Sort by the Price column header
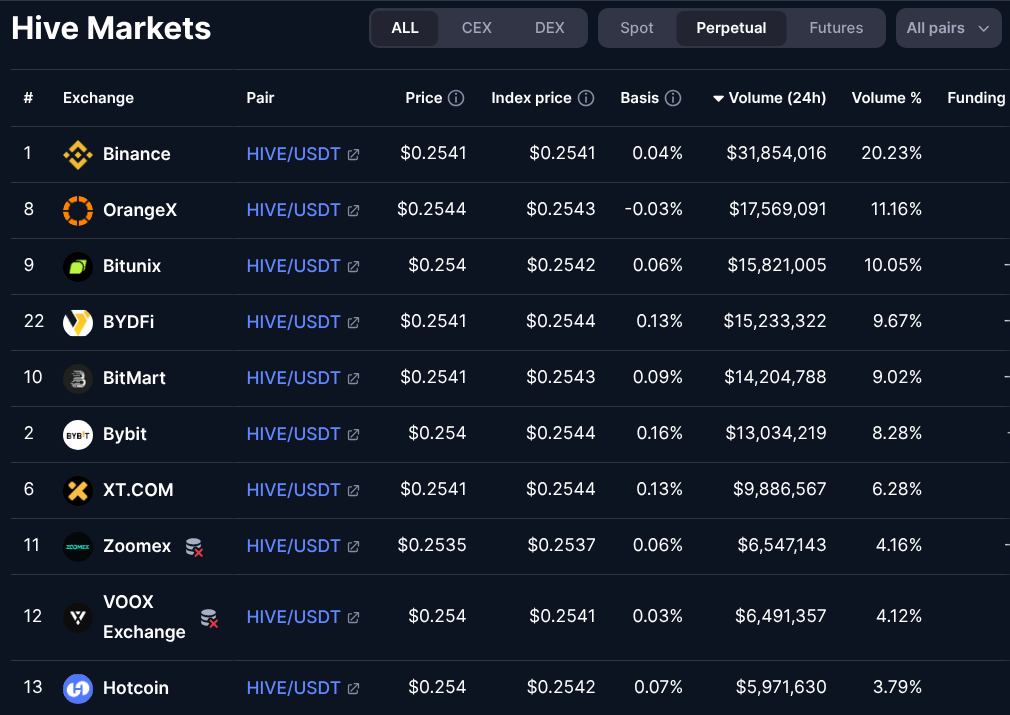1010x715 pixels. coord(424,98)
